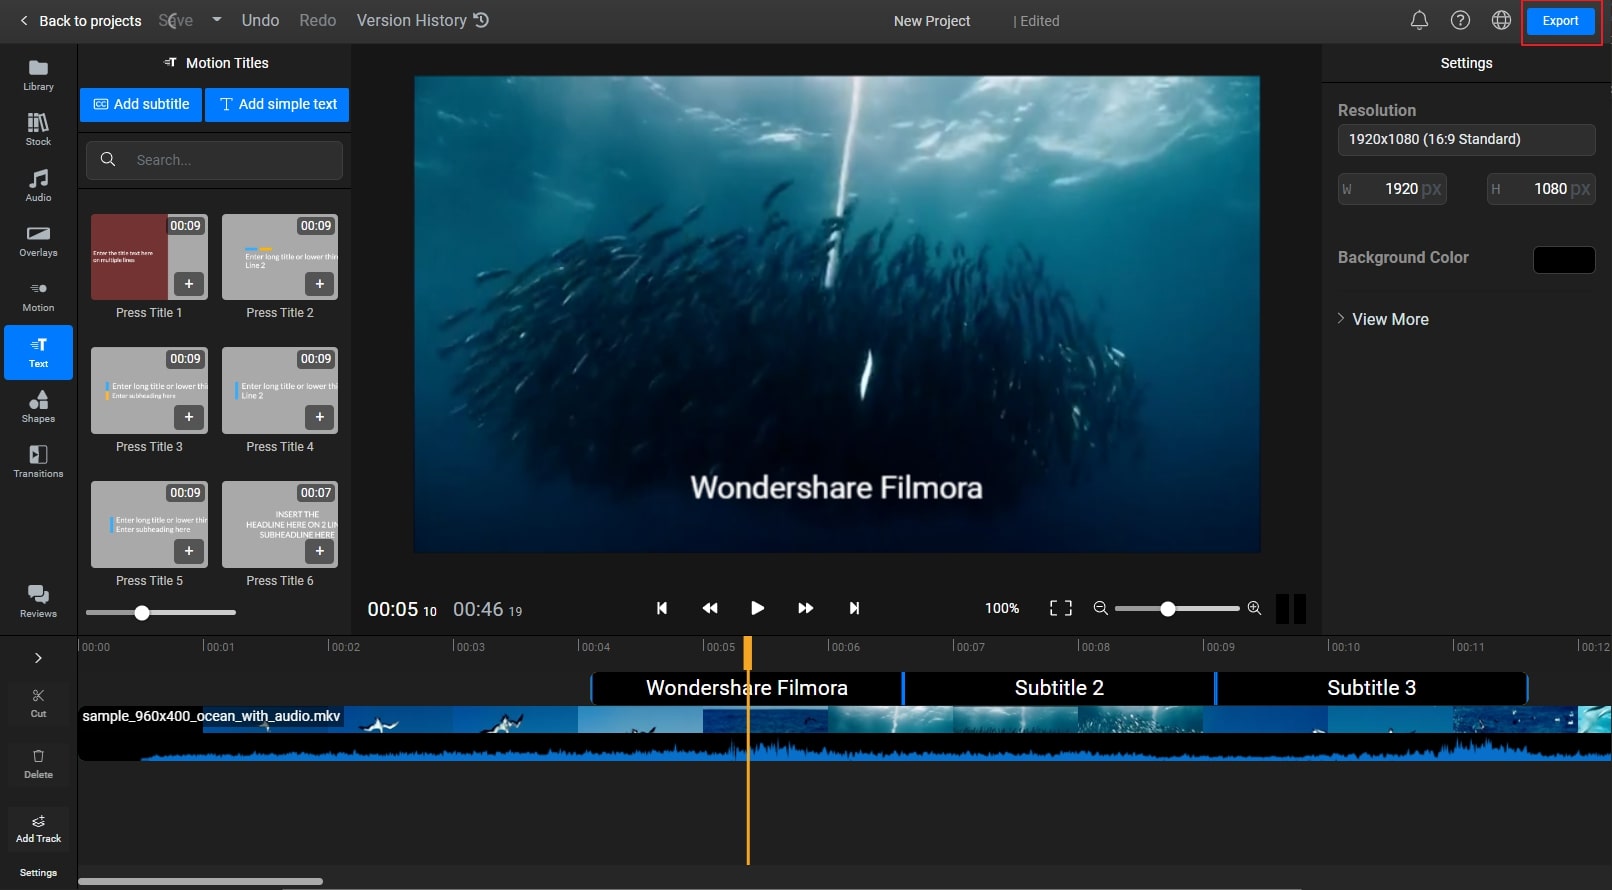Click the Save button

click(176, 20)
